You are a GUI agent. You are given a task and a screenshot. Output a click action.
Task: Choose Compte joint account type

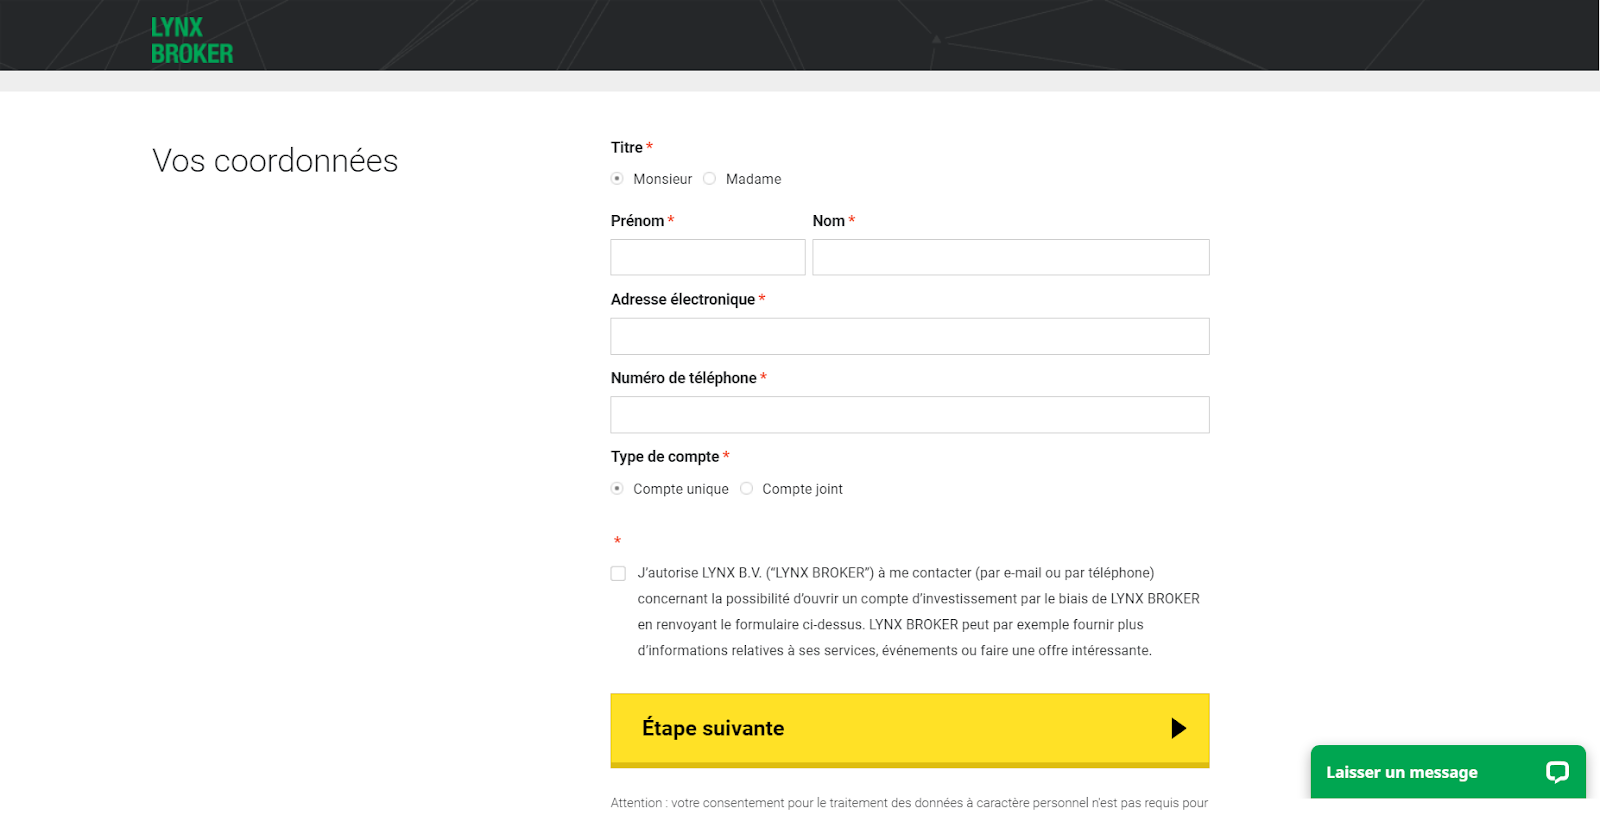(x=746, y=489)
